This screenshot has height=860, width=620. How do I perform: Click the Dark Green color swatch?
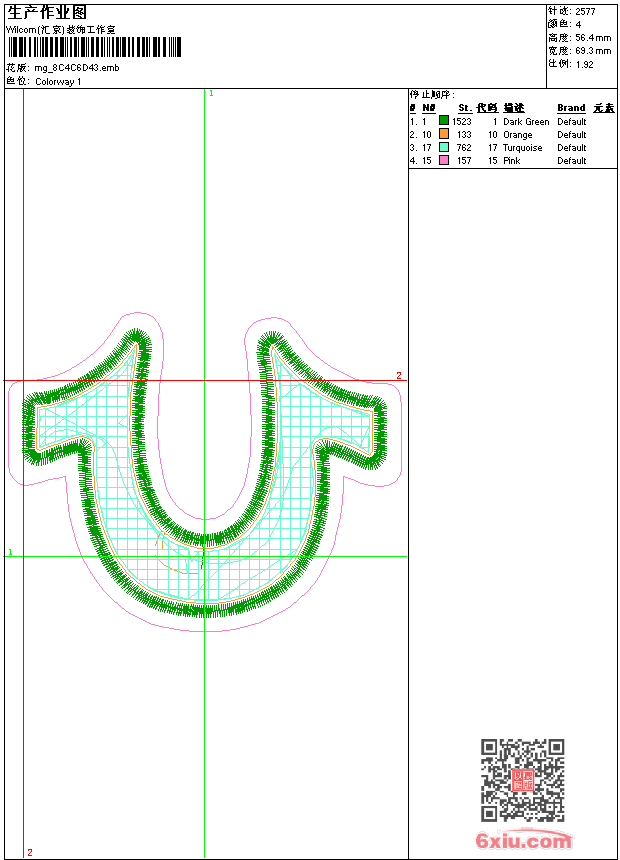tap(444, 121)
